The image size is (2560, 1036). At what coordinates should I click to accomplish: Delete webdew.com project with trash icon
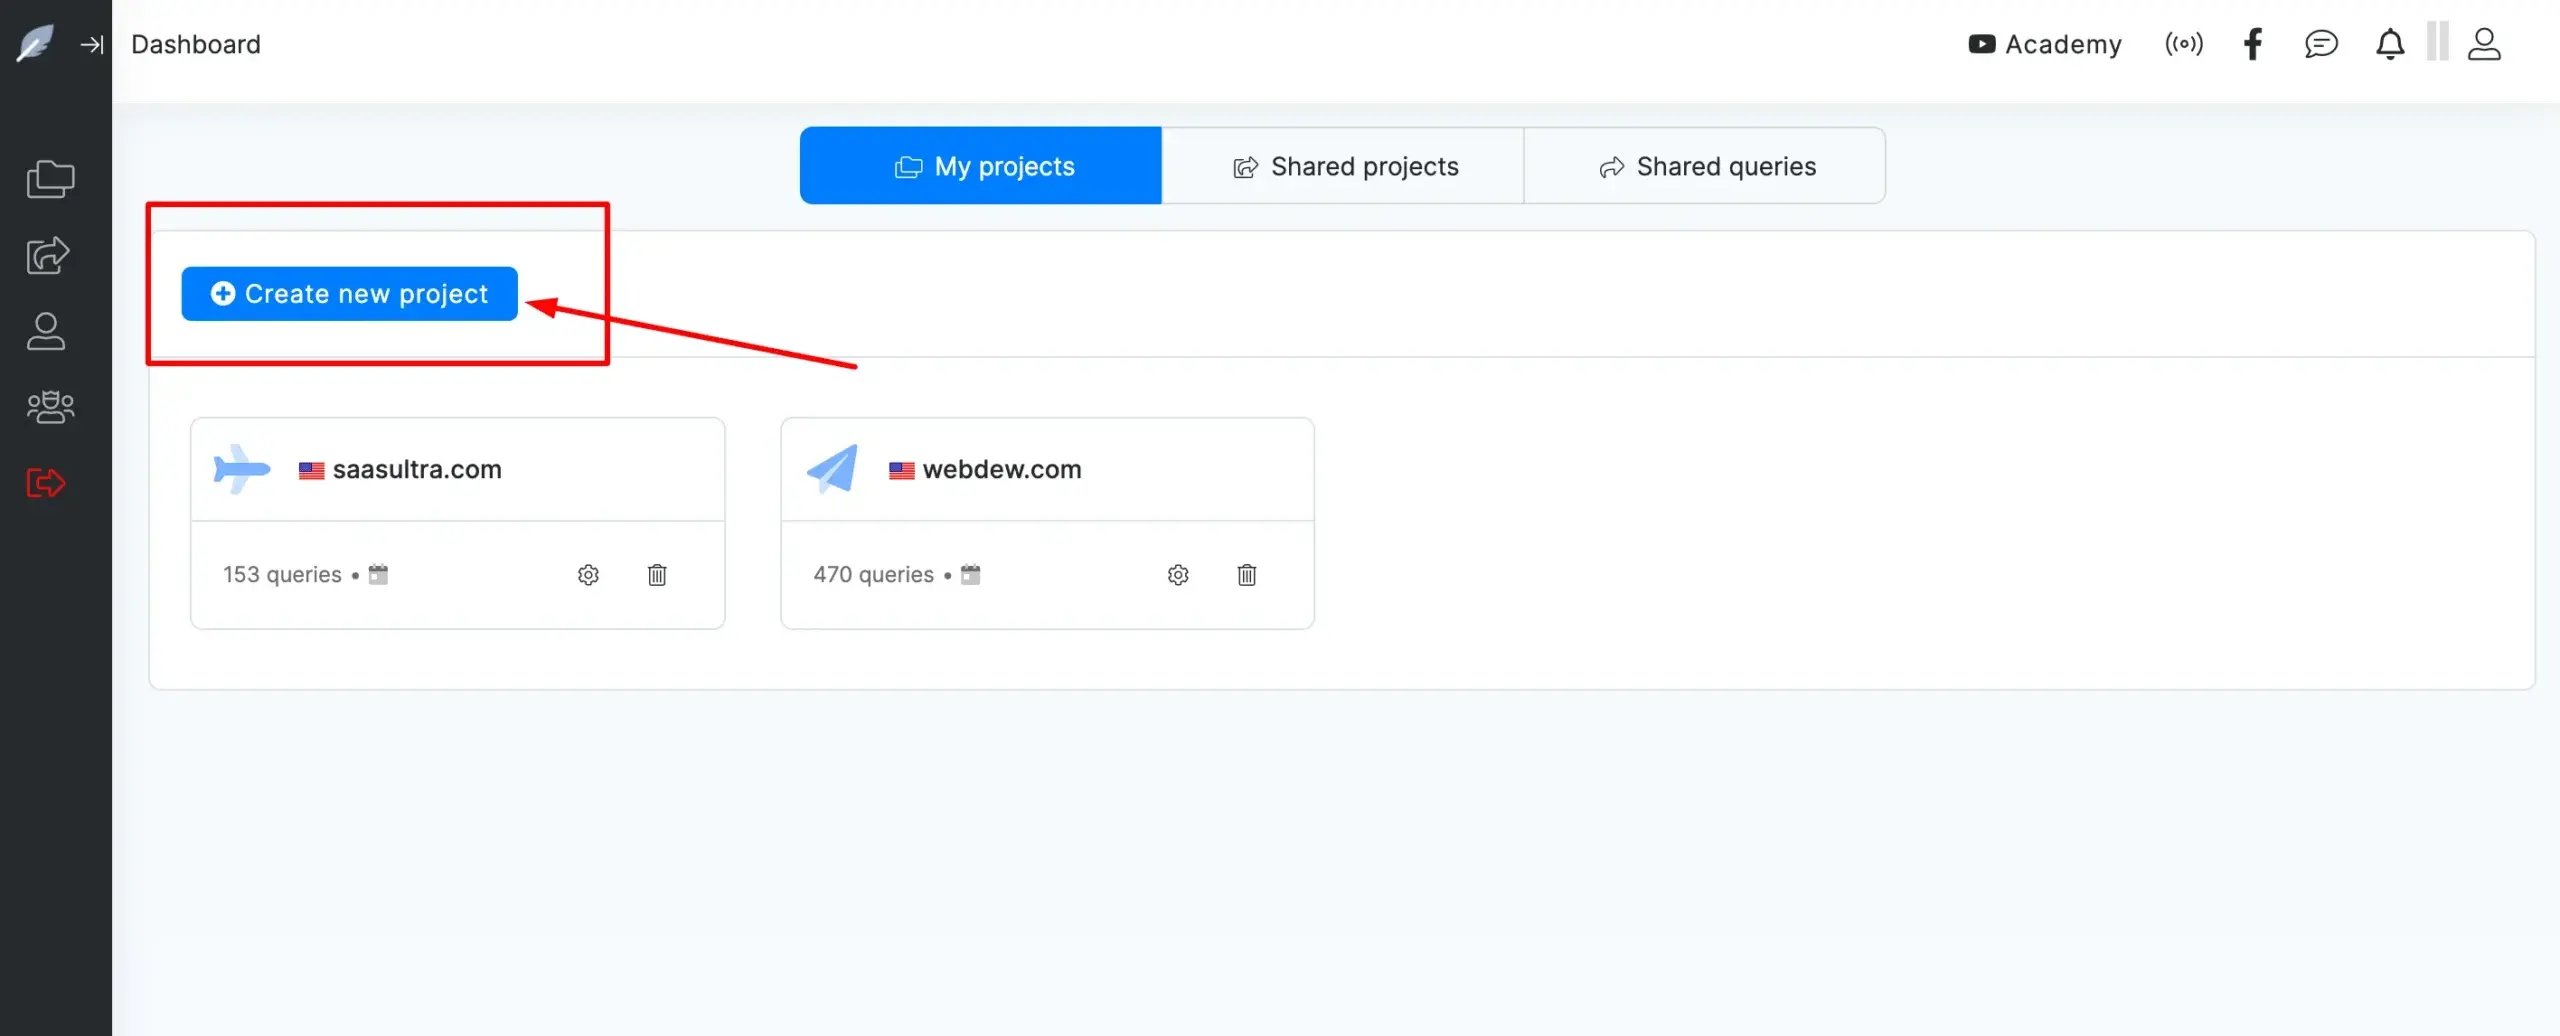click(1247, 575)
